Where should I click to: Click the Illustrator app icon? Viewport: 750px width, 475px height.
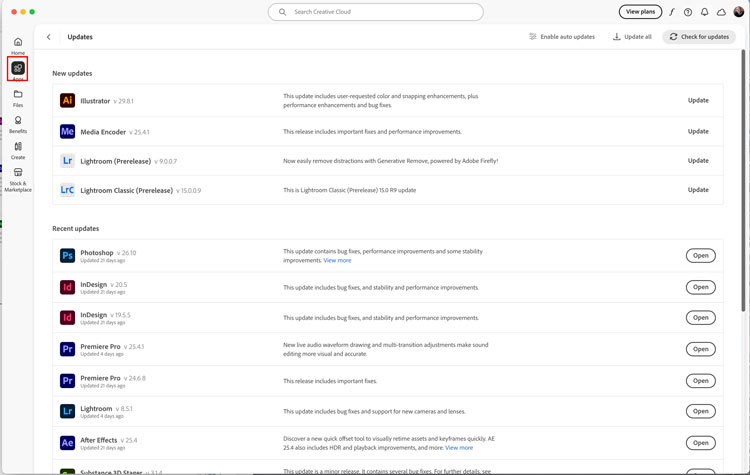[x=67, y=100]
